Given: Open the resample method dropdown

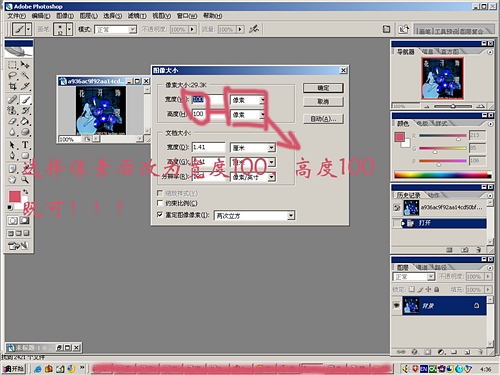Looking at the screenshot, I should tap(254, 216).
